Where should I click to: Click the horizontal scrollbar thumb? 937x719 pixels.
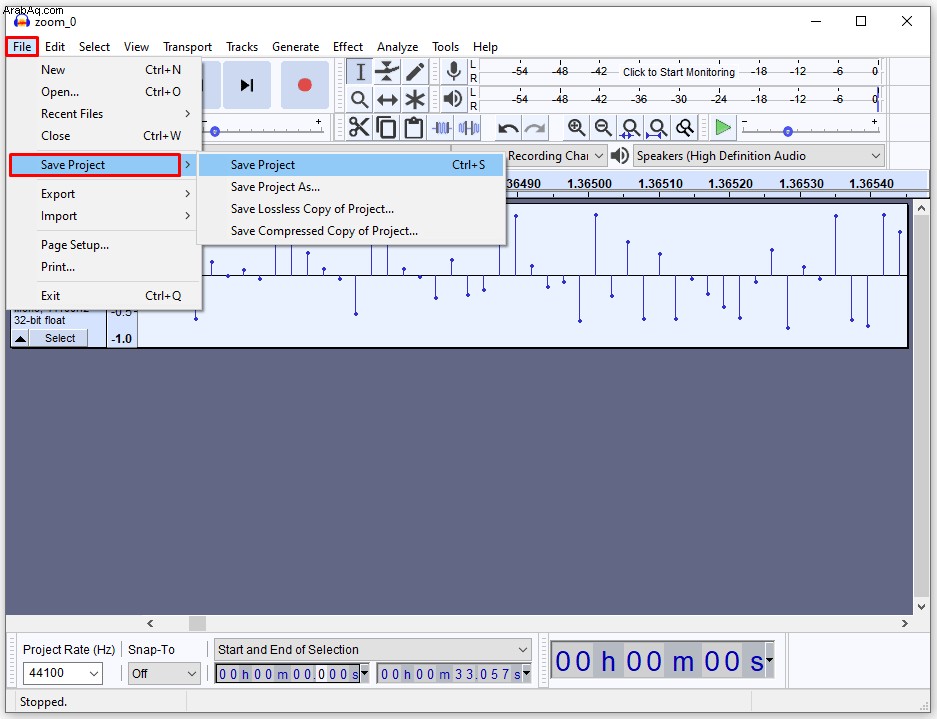point(197,623)
